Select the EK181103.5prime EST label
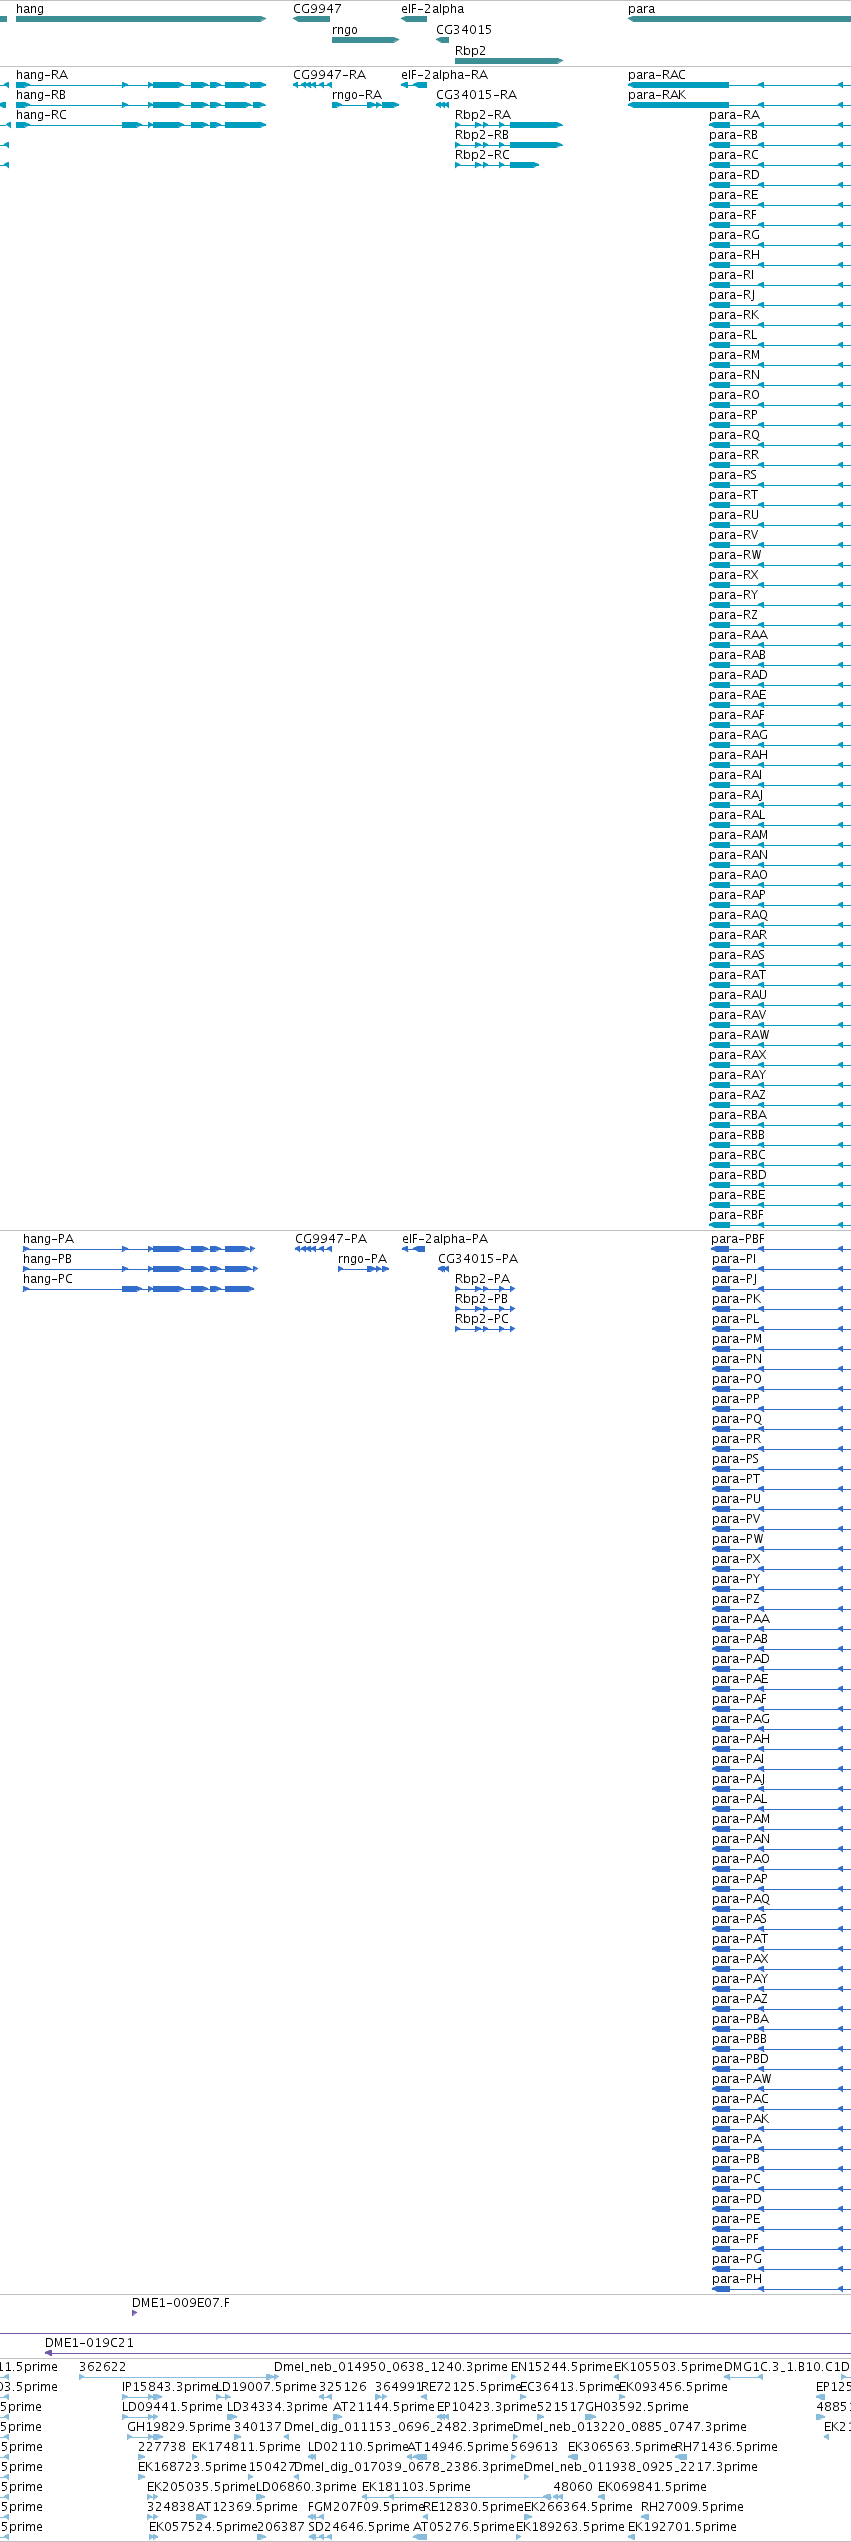The height and width of the screenshot is (2542, 851). [x=416, y=2487]
